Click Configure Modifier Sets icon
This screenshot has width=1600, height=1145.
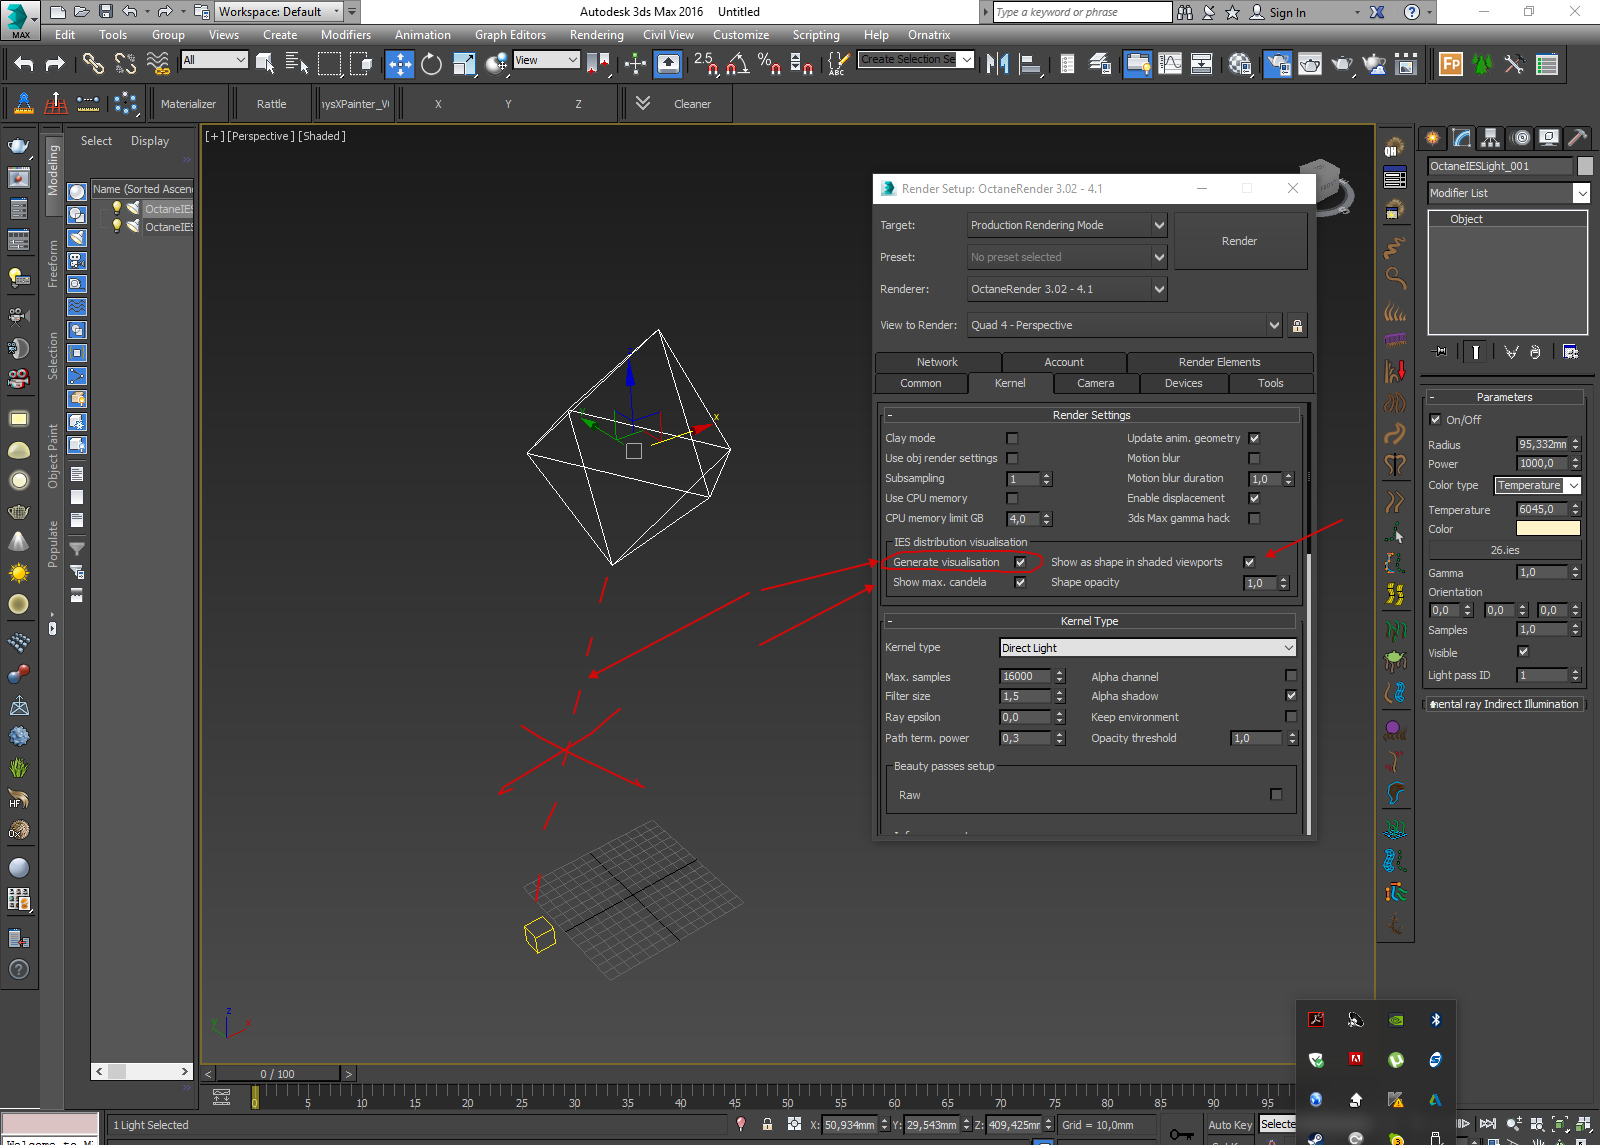click(x=1570, y=352)
